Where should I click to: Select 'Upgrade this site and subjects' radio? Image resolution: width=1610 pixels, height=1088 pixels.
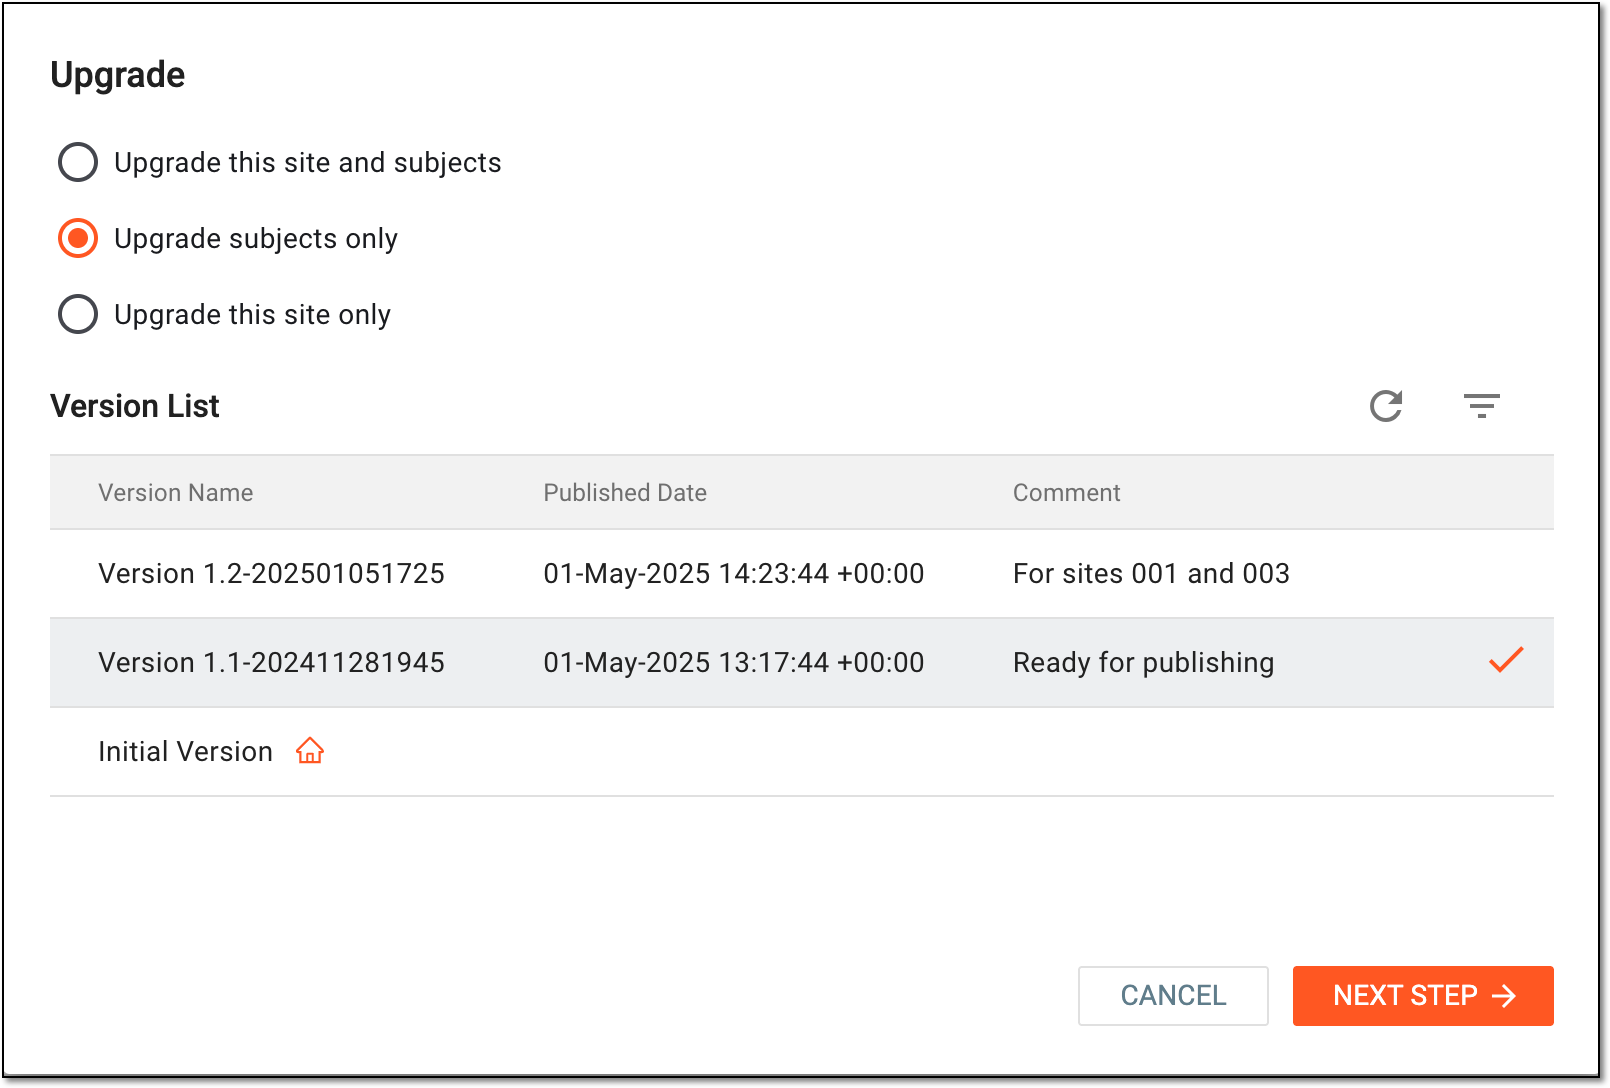coord(78,162)
